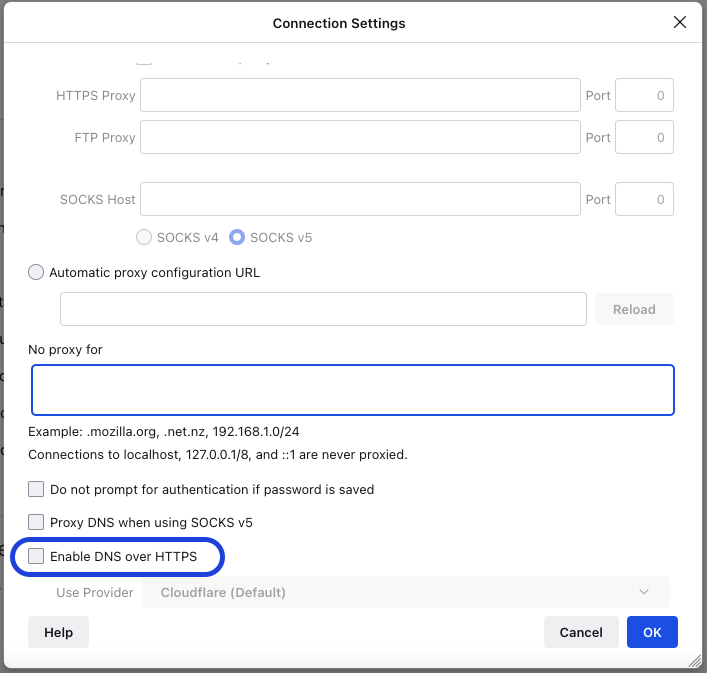Image resolution: width=707 pixels, height=673 pixels.
Task: Click the Reload button
Action: 634,309
